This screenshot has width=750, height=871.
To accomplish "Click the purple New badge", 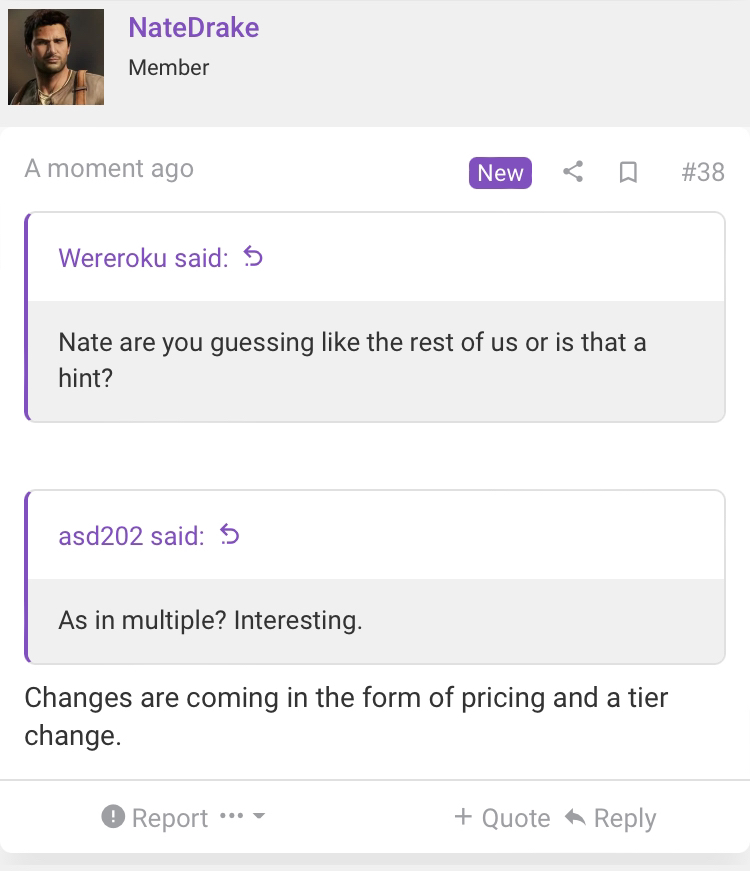I will [x=500, y=172].
